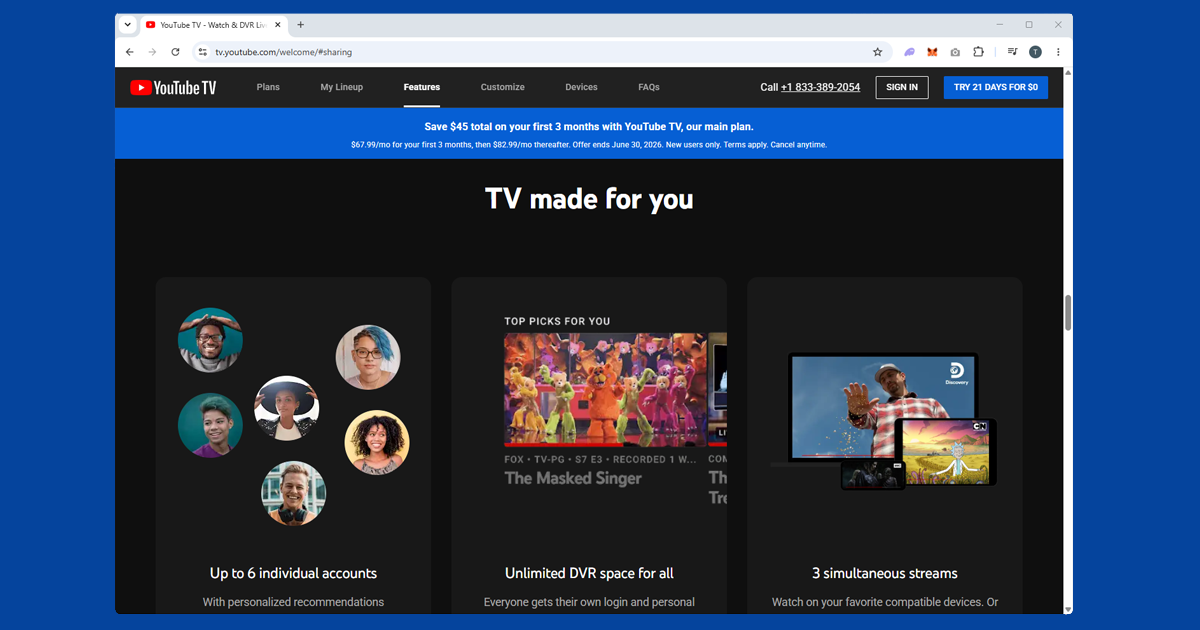Bookmark this page with star icon

coord(878,52)
